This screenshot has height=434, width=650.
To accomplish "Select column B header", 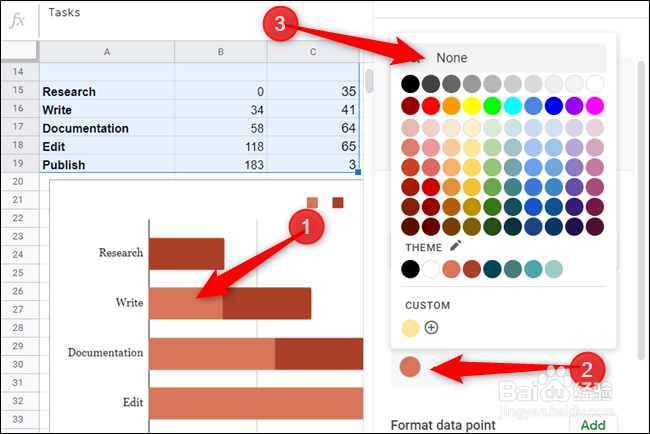I will (x=221, y=52).
